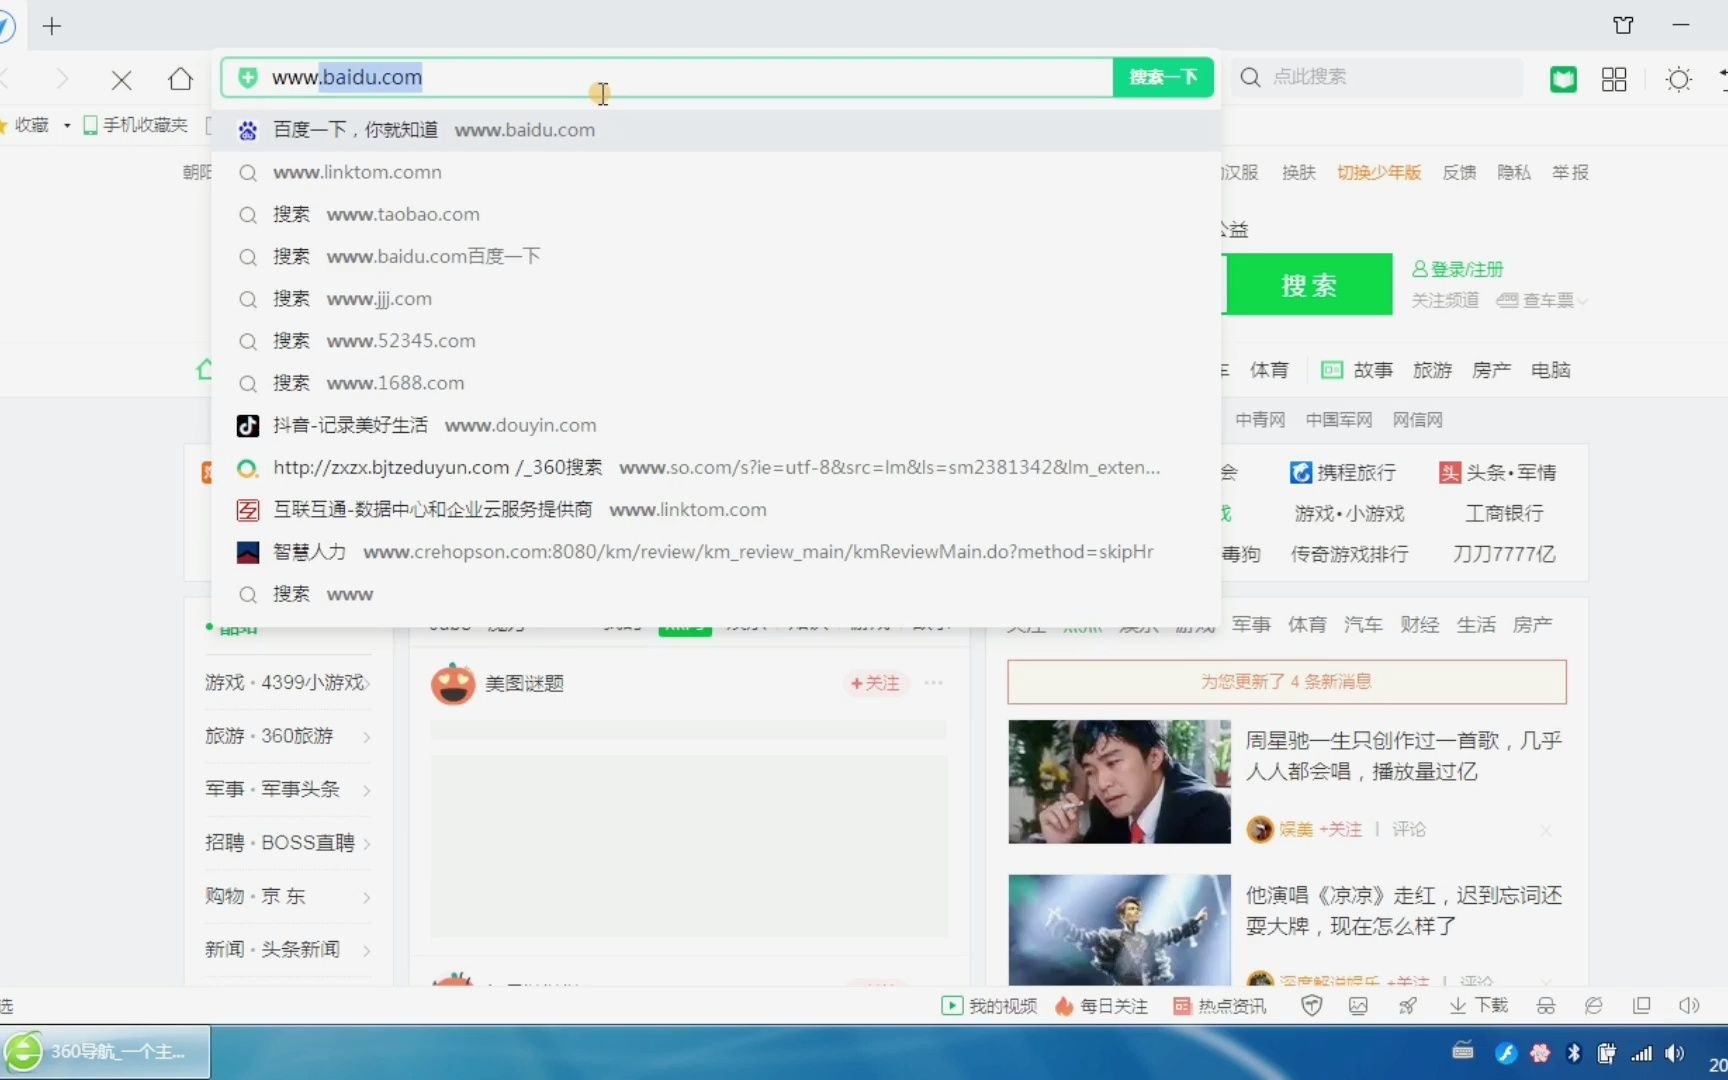This screenshot has height=1080, width=1728.
Task: Open the green extension icon in the toolbar
Action: click(1563, 79)
